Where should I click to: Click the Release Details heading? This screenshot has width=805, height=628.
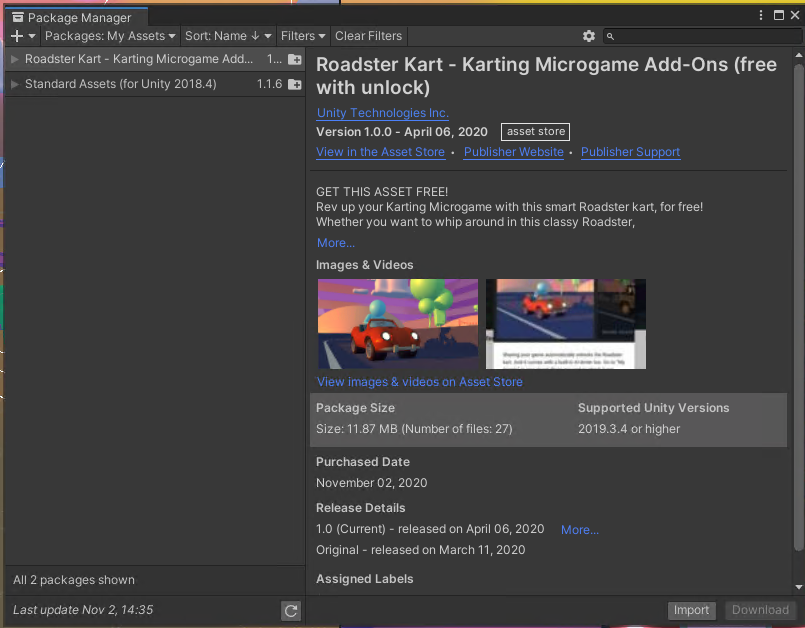(360, 508)
